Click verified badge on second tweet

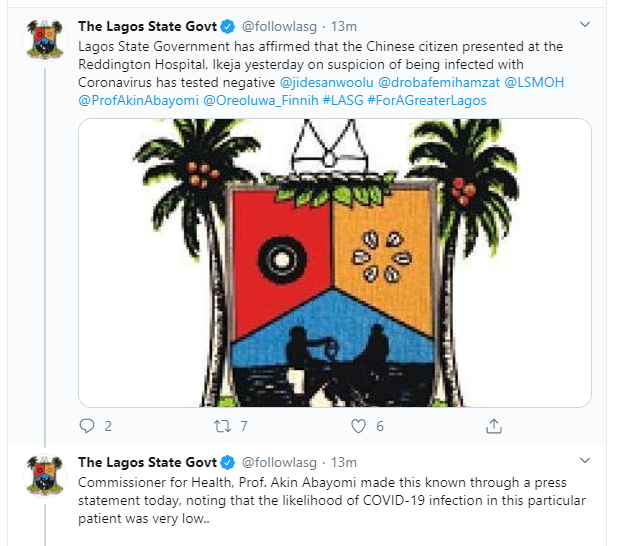pyautogui.click(x=227, y=463)
